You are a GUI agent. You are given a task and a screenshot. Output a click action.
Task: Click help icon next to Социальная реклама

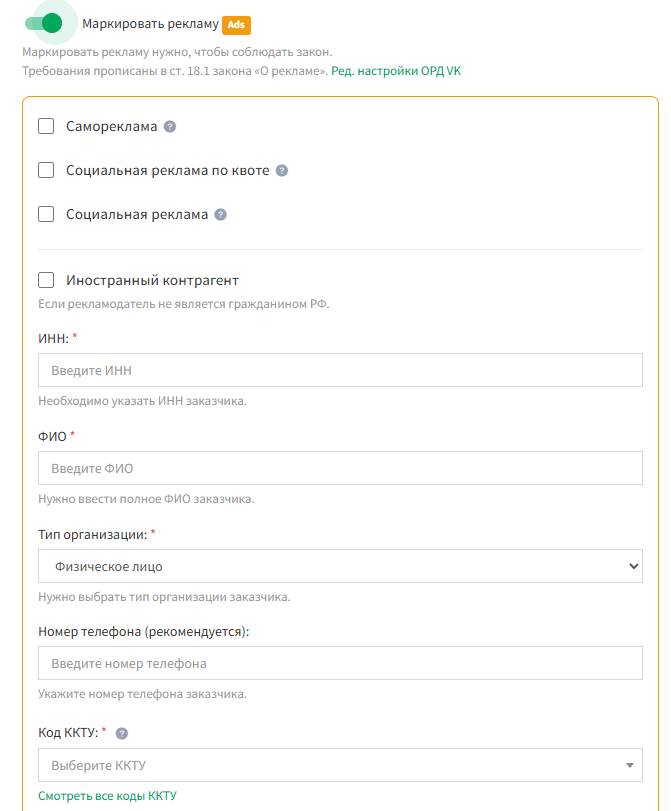pyautogui.click(x=221, y=215)
